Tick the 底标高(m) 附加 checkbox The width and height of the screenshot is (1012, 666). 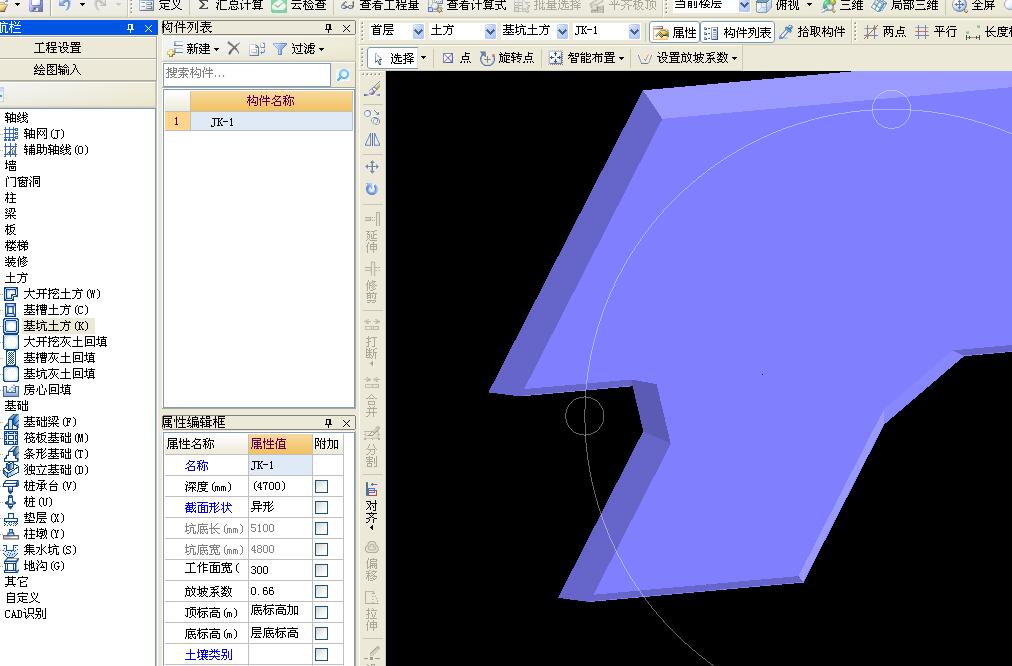(x=321, y=633)
